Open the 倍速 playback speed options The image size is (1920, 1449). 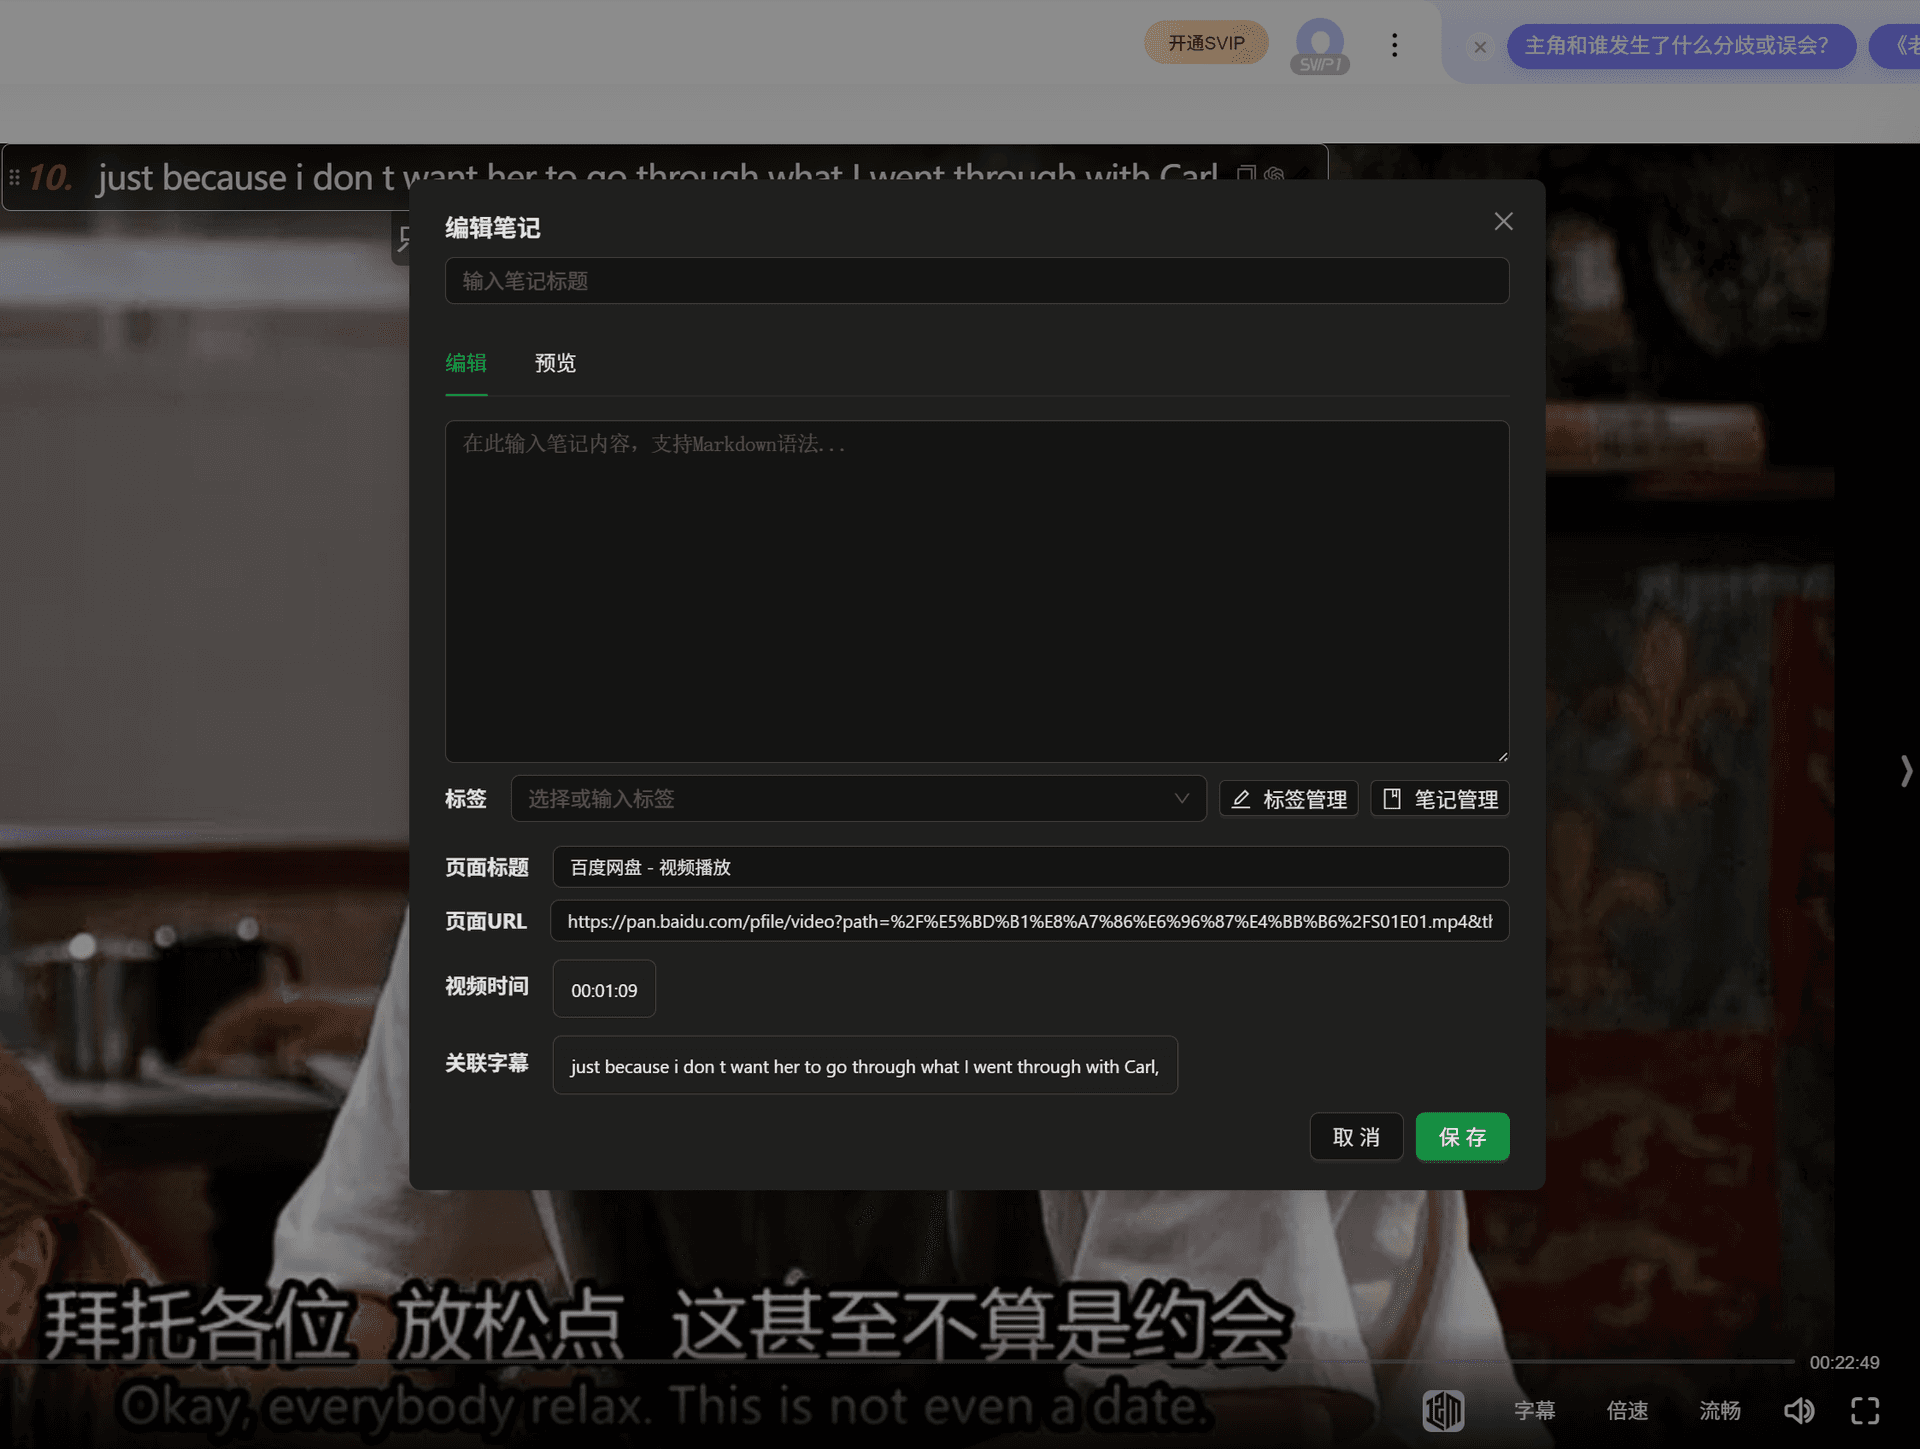pos(1626,1411)
